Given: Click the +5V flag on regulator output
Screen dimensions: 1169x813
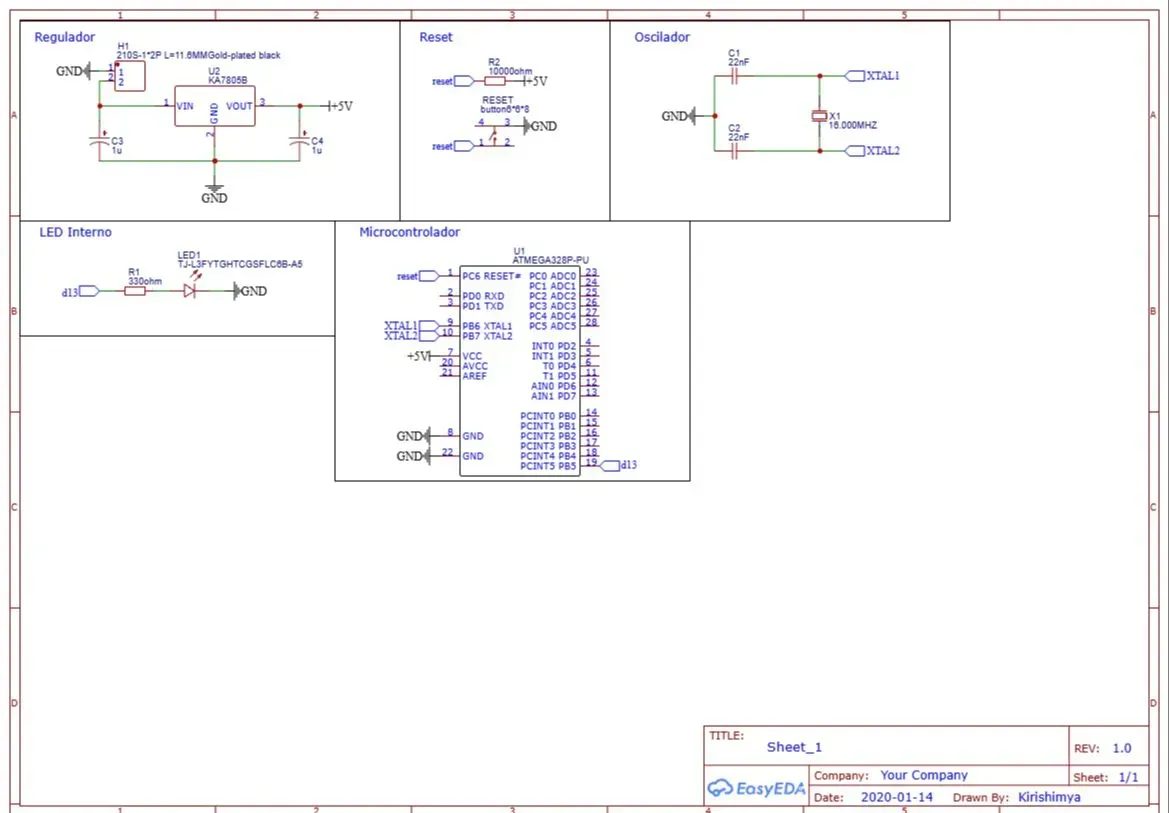Looking at the screenshot, I should pyautogui.click(x=339, y=106).
